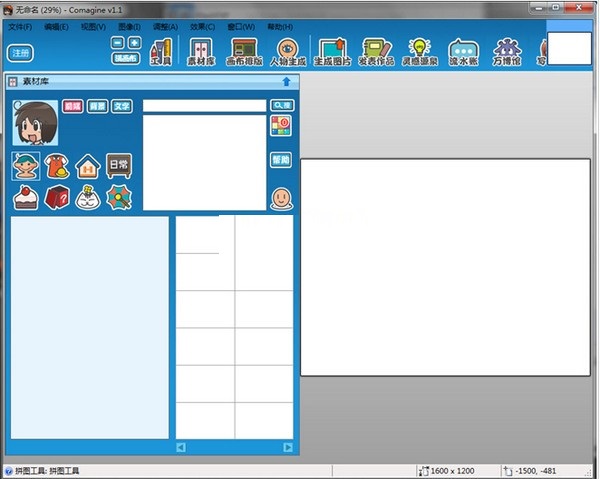
Task: Select the house category icon
Action: coord(88,166)
